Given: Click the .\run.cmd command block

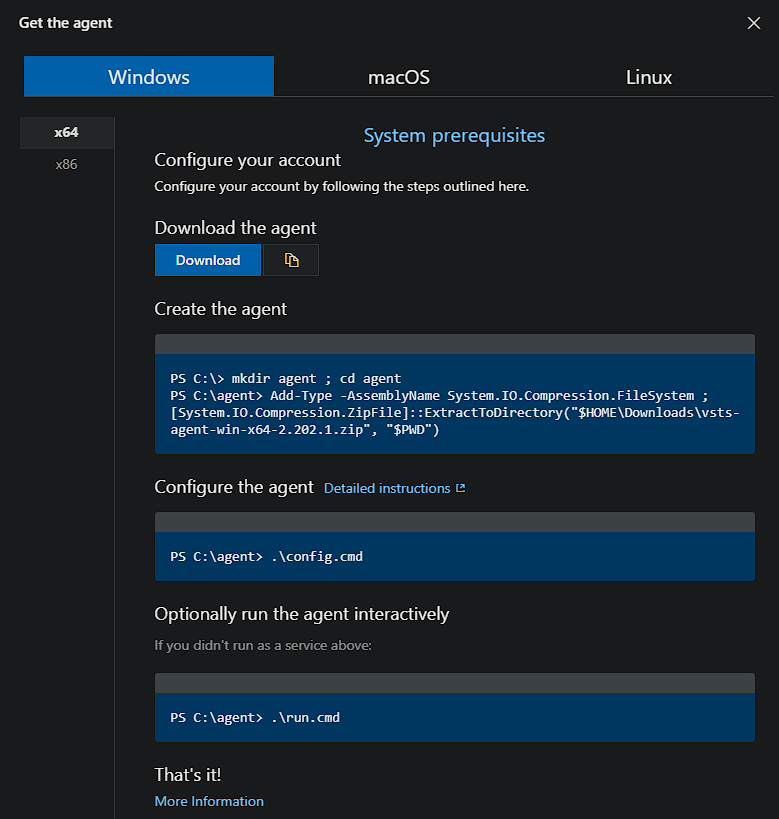Looking at the screenshot, I should click(454, 717).
